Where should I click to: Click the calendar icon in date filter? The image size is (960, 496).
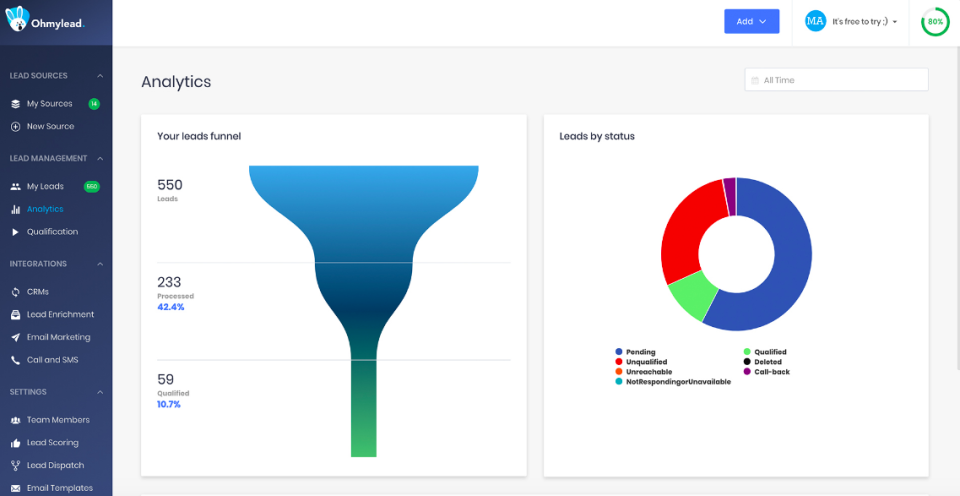coord(755,80)
